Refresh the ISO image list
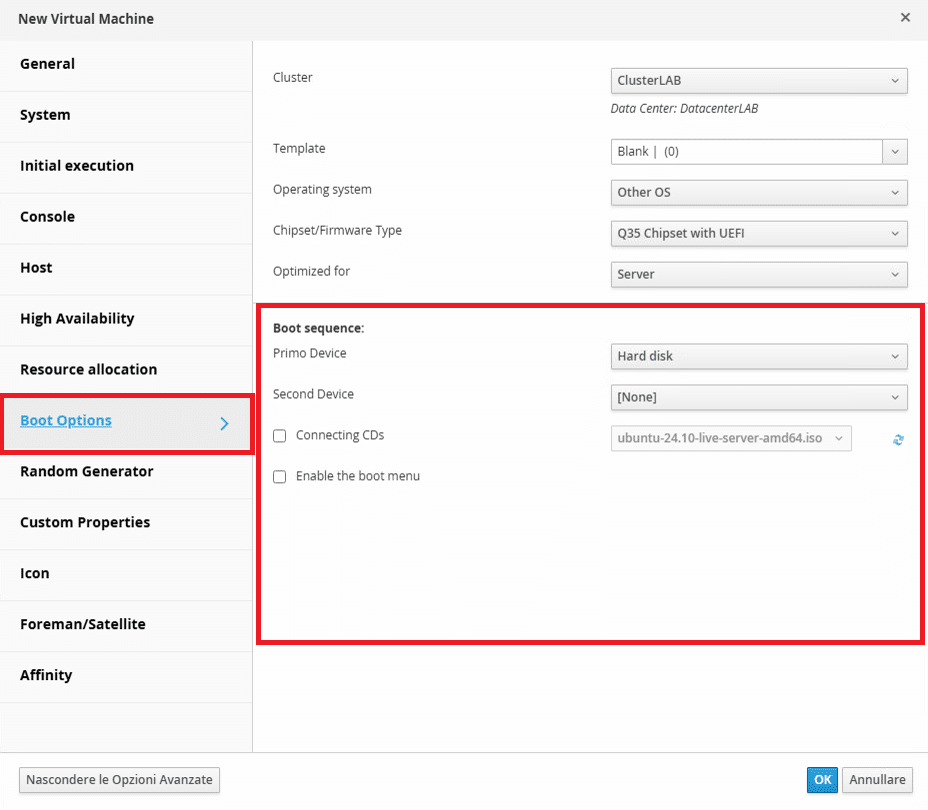928x810 pixels. tap(898, 440)
